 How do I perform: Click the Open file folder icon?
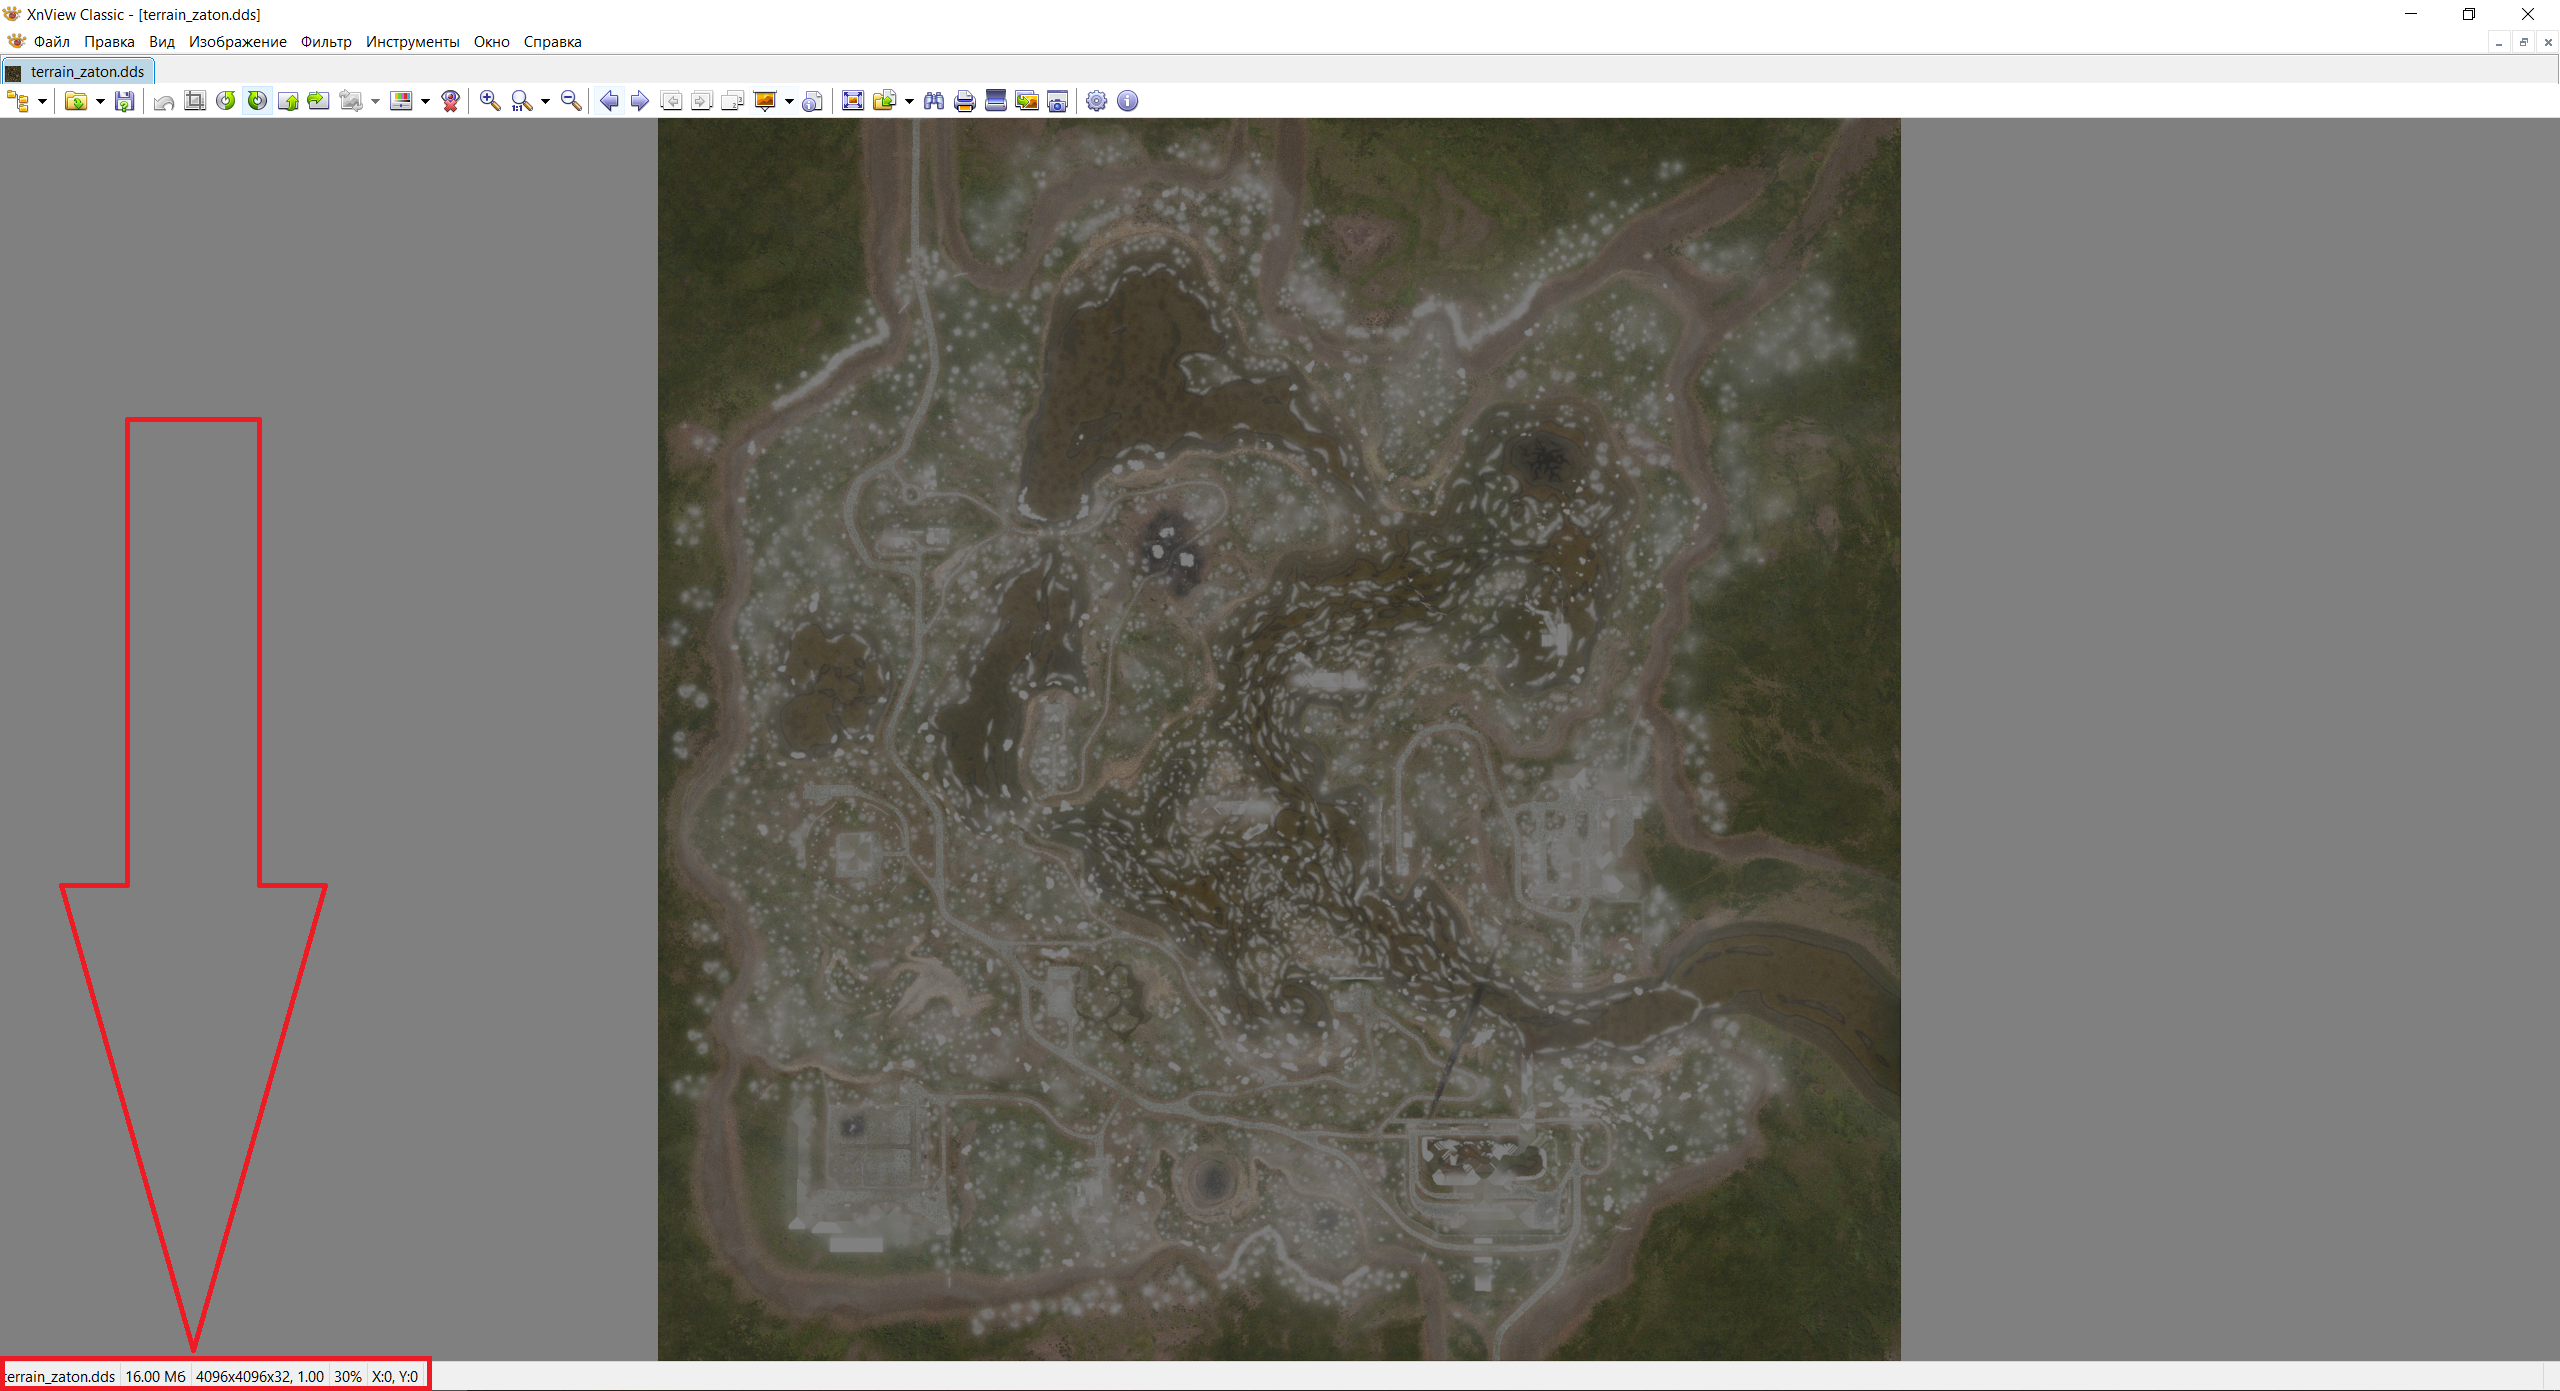point(76,101)
